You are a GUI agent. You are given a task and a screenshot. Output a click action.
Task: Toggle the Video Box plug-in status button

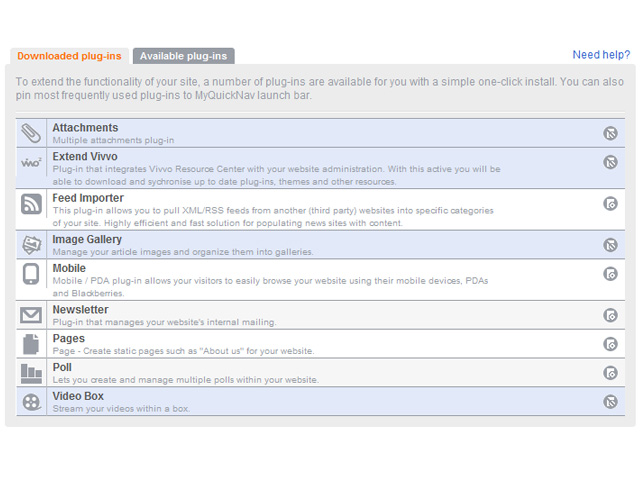click(x=610, y=402)
